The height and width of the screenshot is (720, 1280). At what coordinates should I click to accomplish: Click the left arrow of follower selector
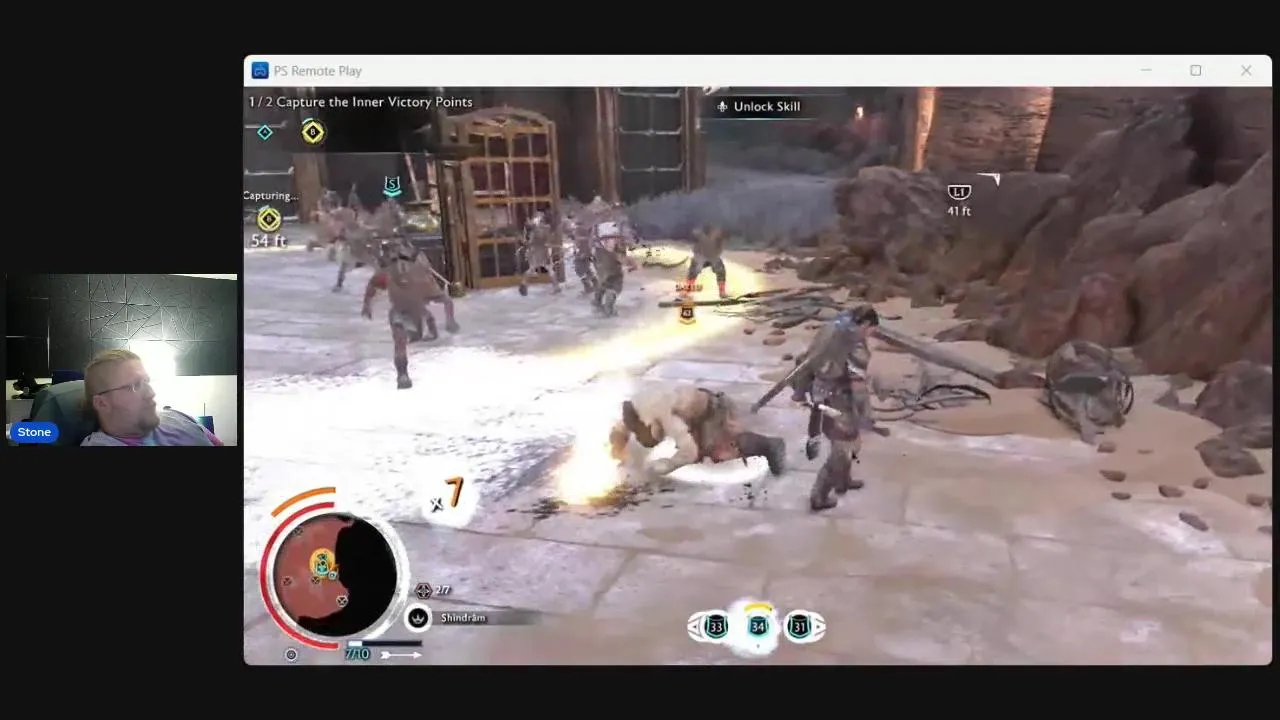(693, 628)
